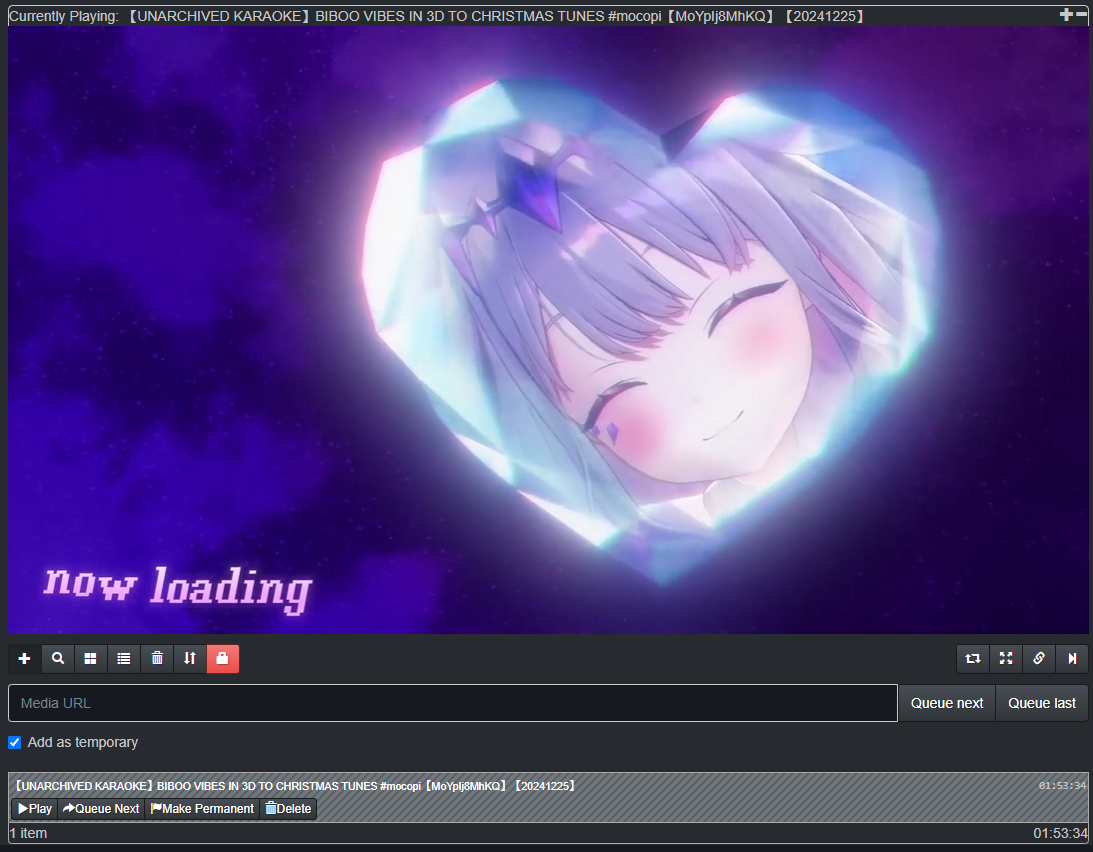Click the list view toolbar icon
This screenshot has height=852, width=1093.
click(123, 659)
